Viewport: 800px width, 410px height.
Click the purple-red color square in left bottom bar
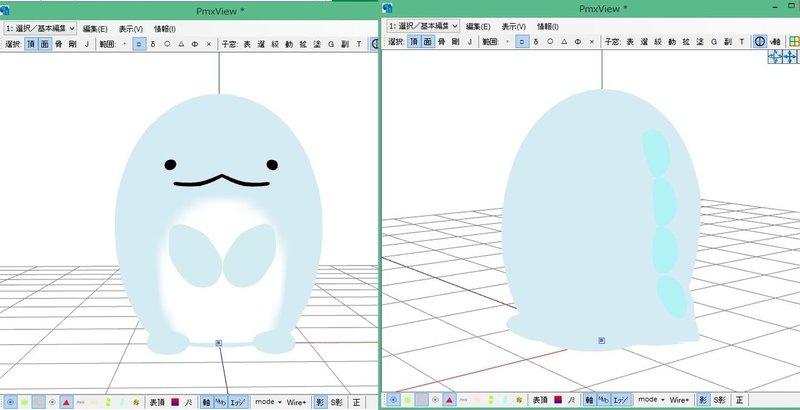coord(175,402)
